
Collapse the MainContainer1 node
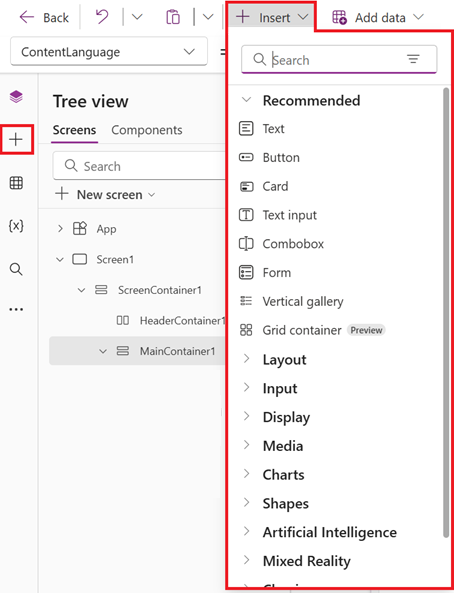(x=103, y=351)
